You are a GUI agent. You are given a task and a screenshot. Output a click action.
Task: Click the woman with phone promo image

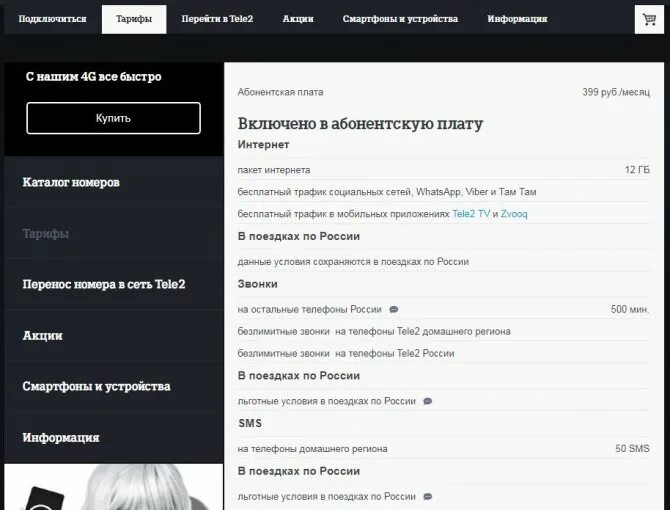click(x=114, y=487)
